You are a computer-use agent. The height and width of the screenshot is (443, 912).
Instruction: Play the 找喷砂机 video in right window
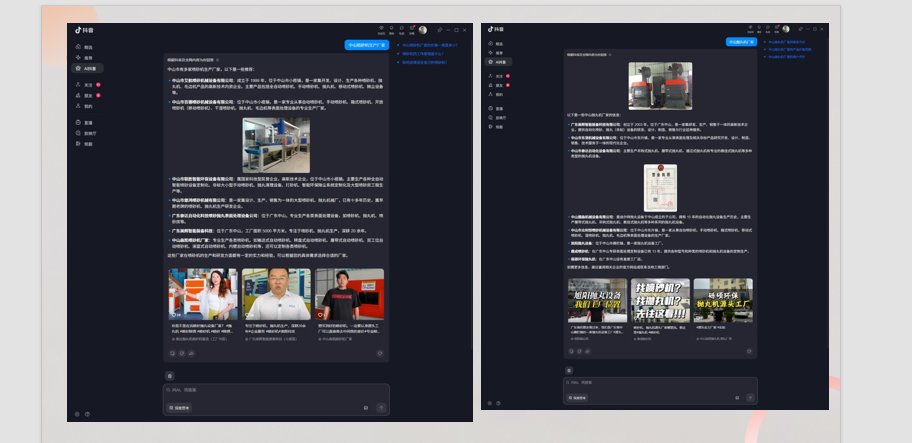(x=660, y=300)
